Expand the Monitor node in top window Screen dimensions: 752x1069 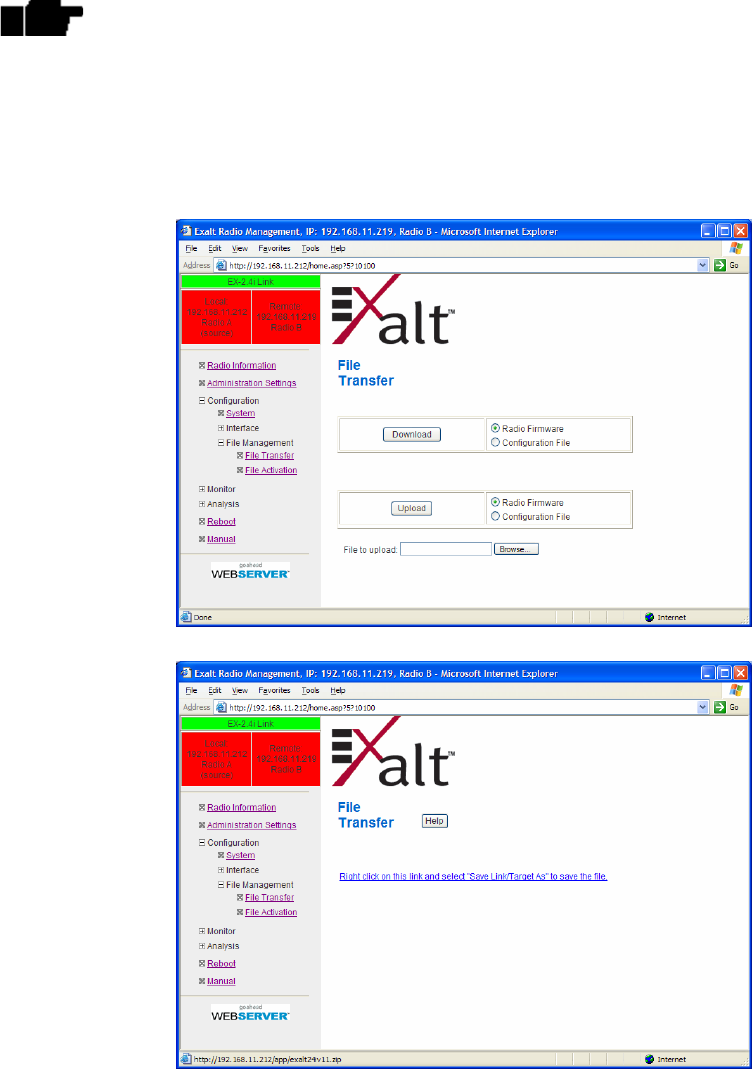point(202,489)
